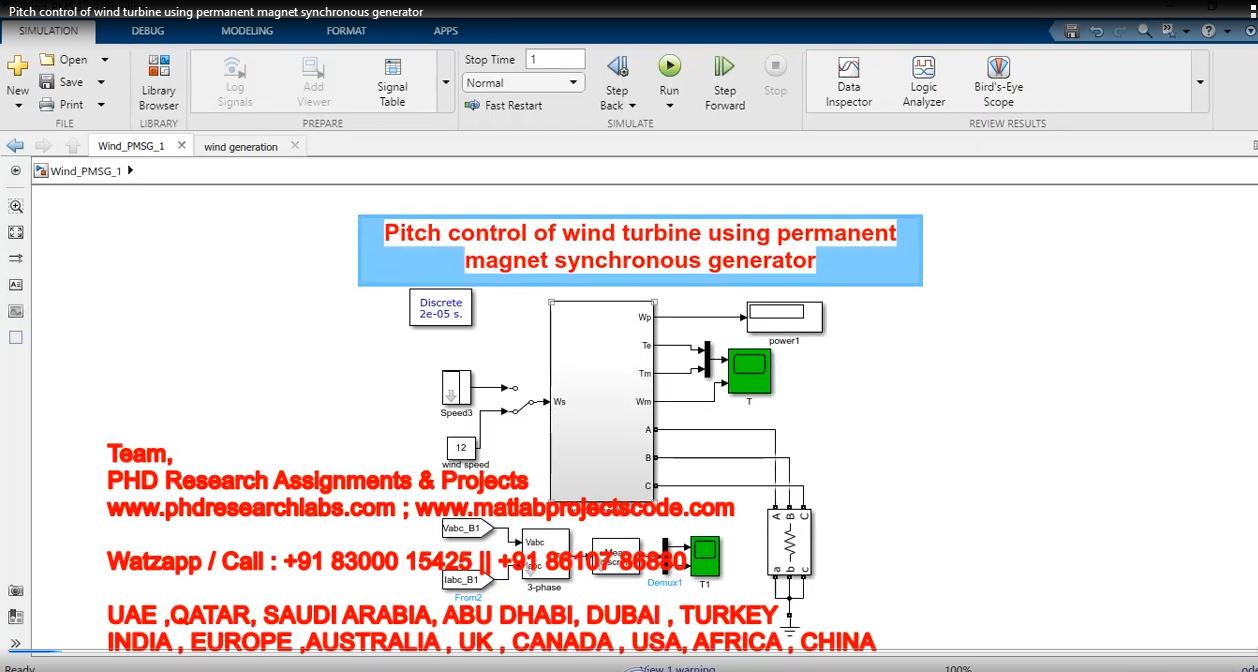The width and height of the screenshot is (1258, 672).
Task: Toggle the Hide/Show Explorer Bar button
Action: (15, 171)
